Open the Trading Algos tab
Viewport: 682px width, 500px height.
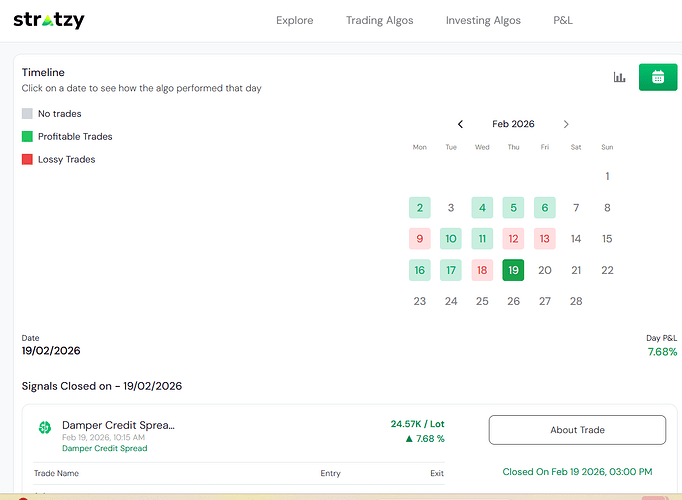coord(379,20)
